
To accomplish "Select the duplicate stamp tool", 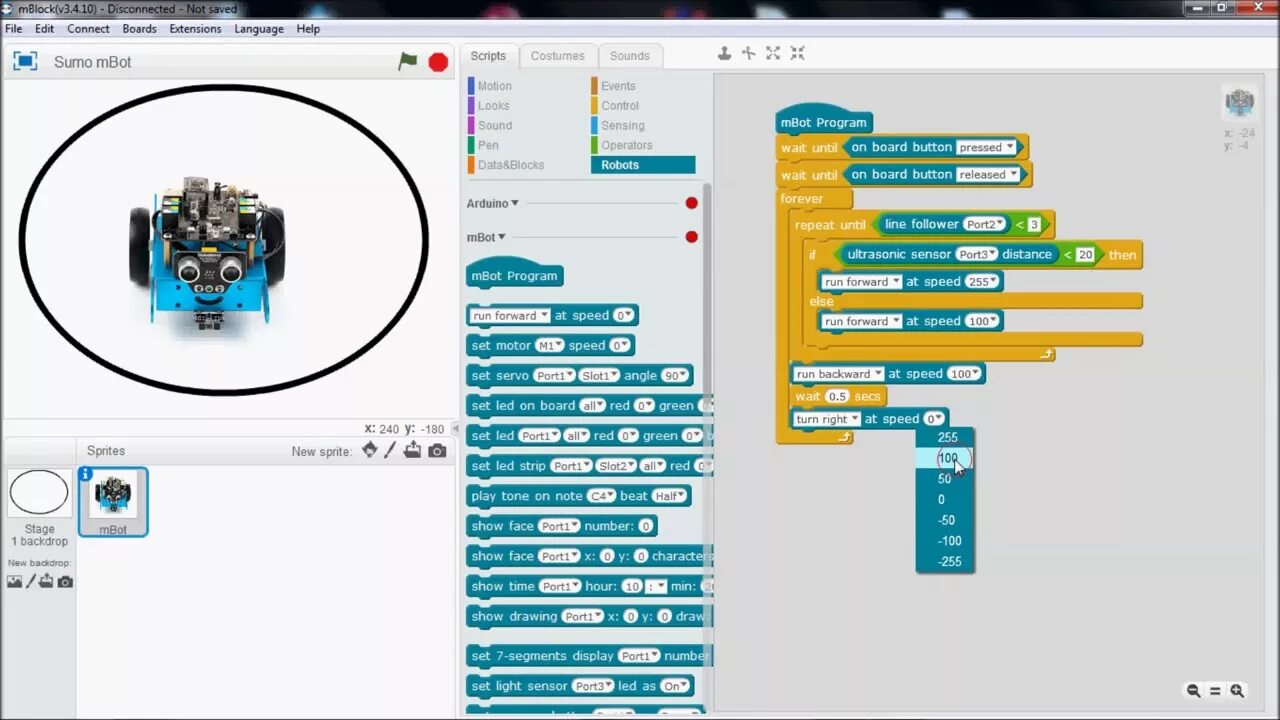I will (725, 53).
